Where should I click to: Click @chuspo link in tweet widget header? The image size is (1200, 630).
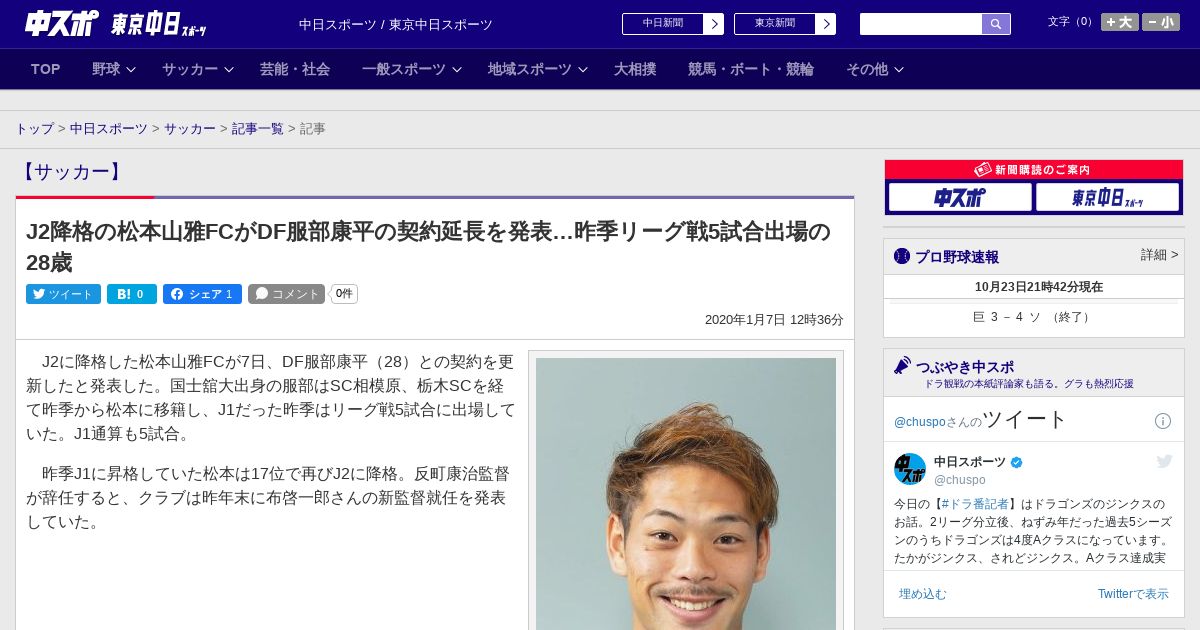920,422
